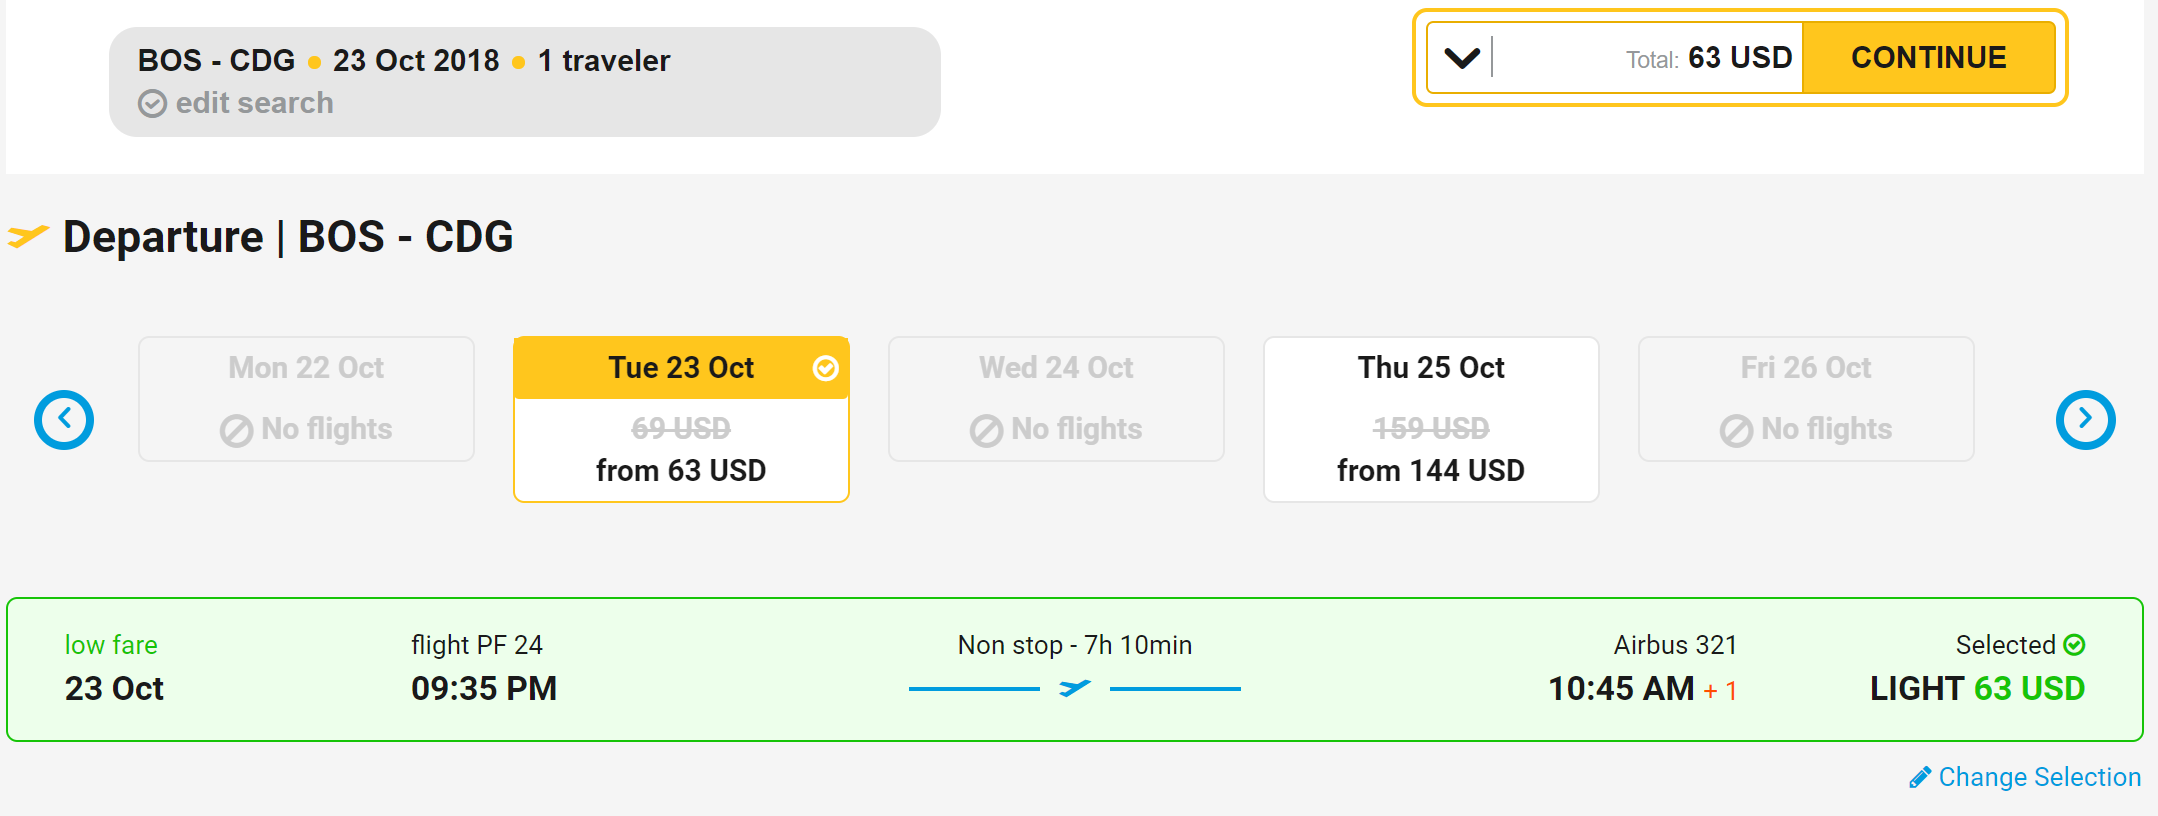The width and height of the screenshot is (2158, 816).
Task: Click the next dates right arrow
Action: (2085, 419)
